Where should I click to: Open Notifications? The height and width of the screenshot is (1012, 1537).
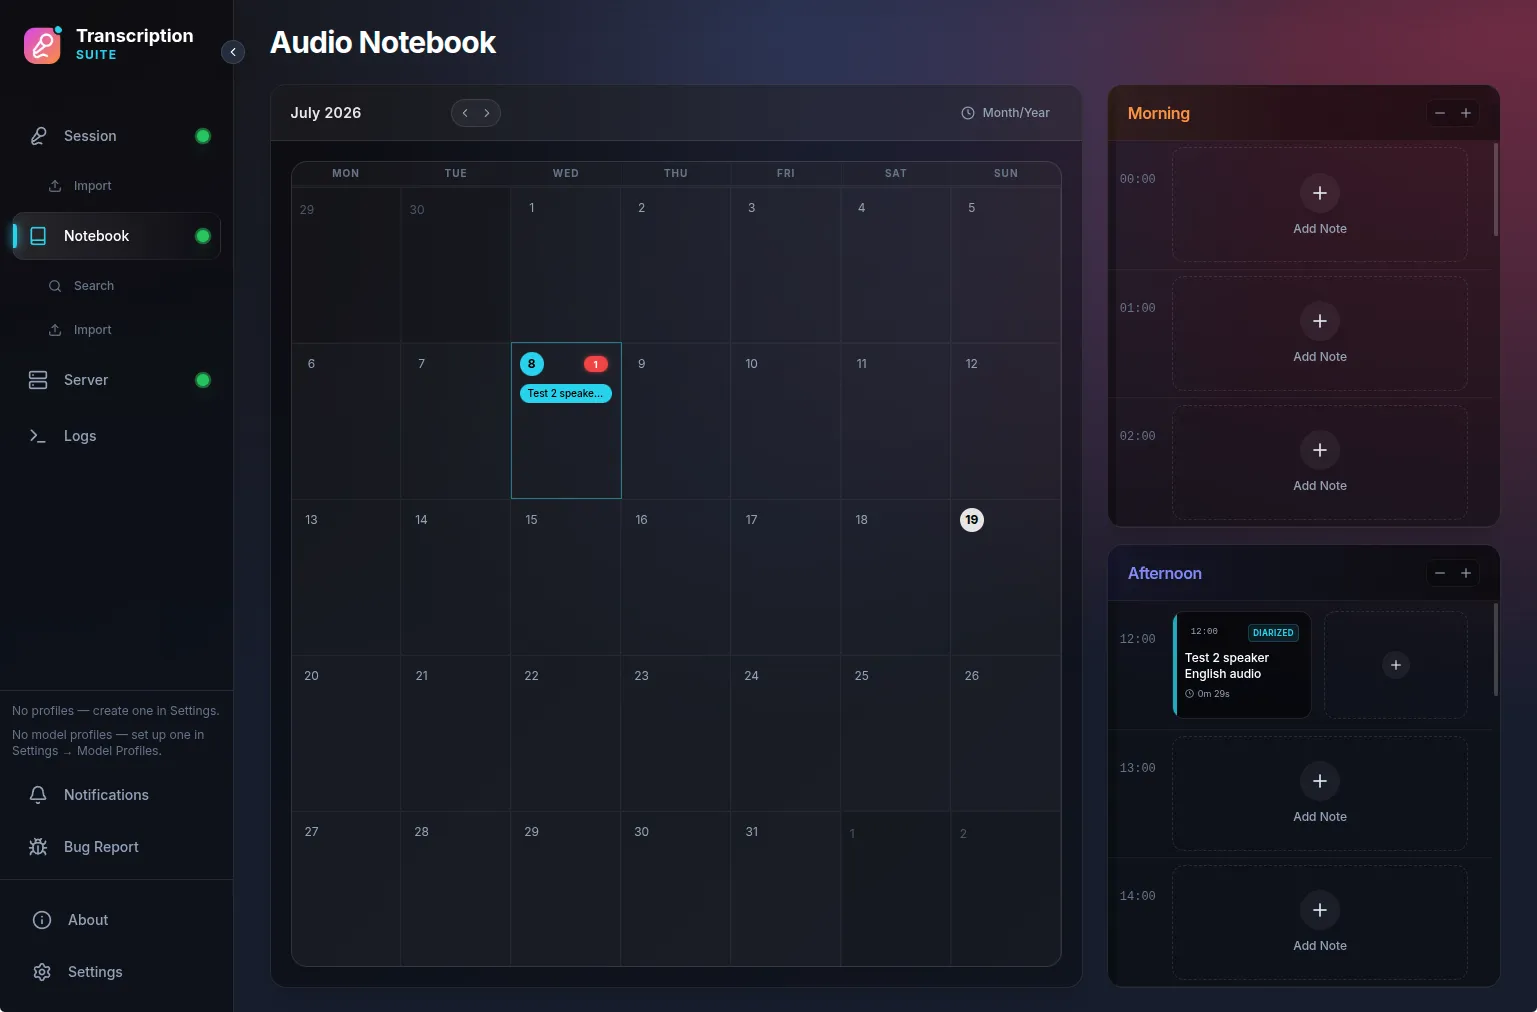[x=116, y=795]
